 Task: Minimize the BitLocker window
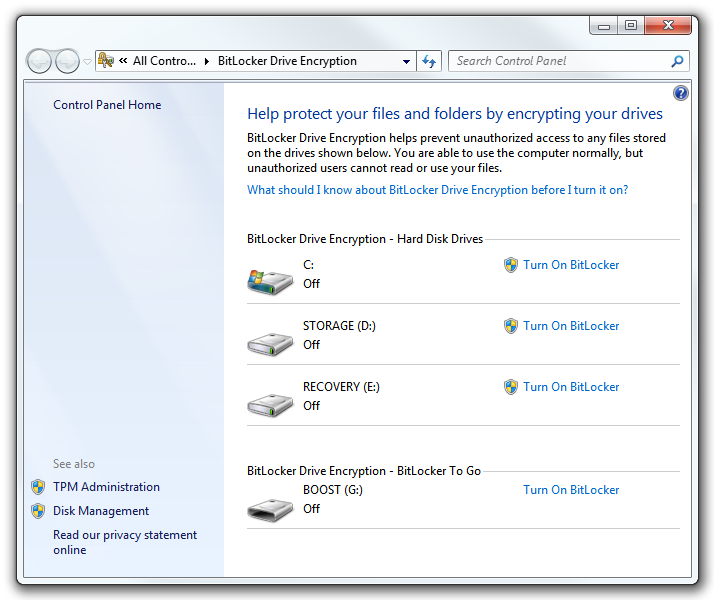click(x=604, y=25)
